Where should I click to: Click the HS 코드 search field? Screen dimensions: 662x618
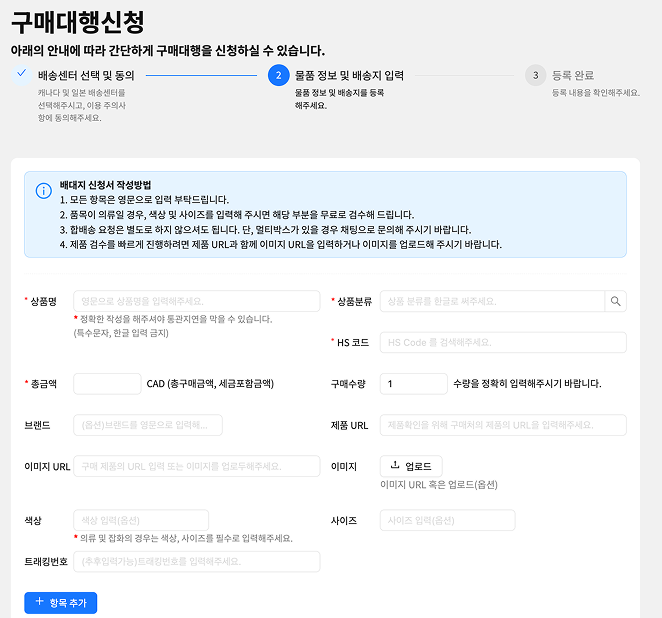[x=503, y=342]
